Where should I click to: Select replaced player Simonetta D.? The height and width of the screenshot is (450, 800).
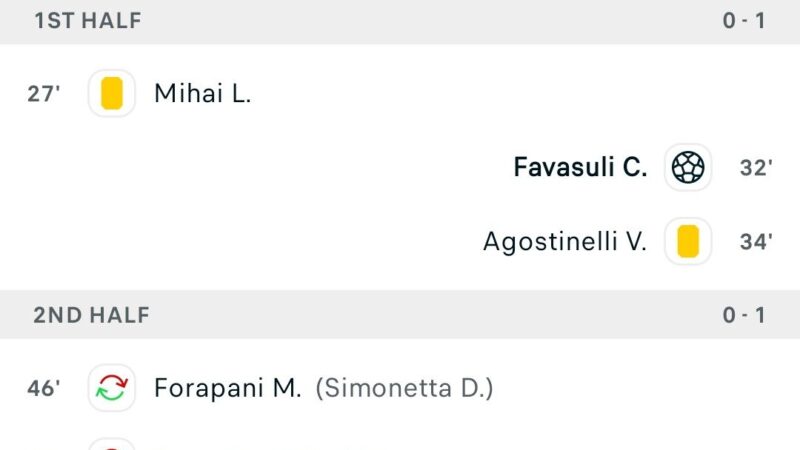(x=405, y=388)
